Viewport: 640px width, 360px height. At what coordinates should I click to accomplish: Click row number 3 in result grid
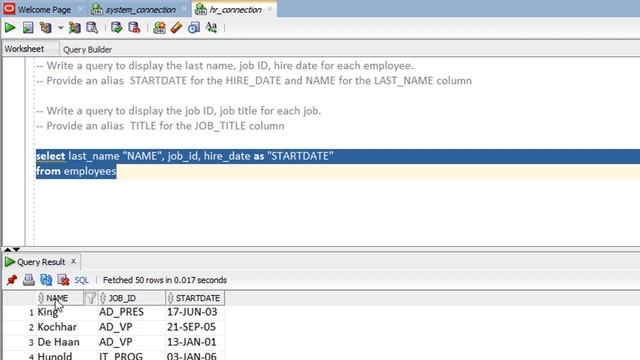click(31, 343)
